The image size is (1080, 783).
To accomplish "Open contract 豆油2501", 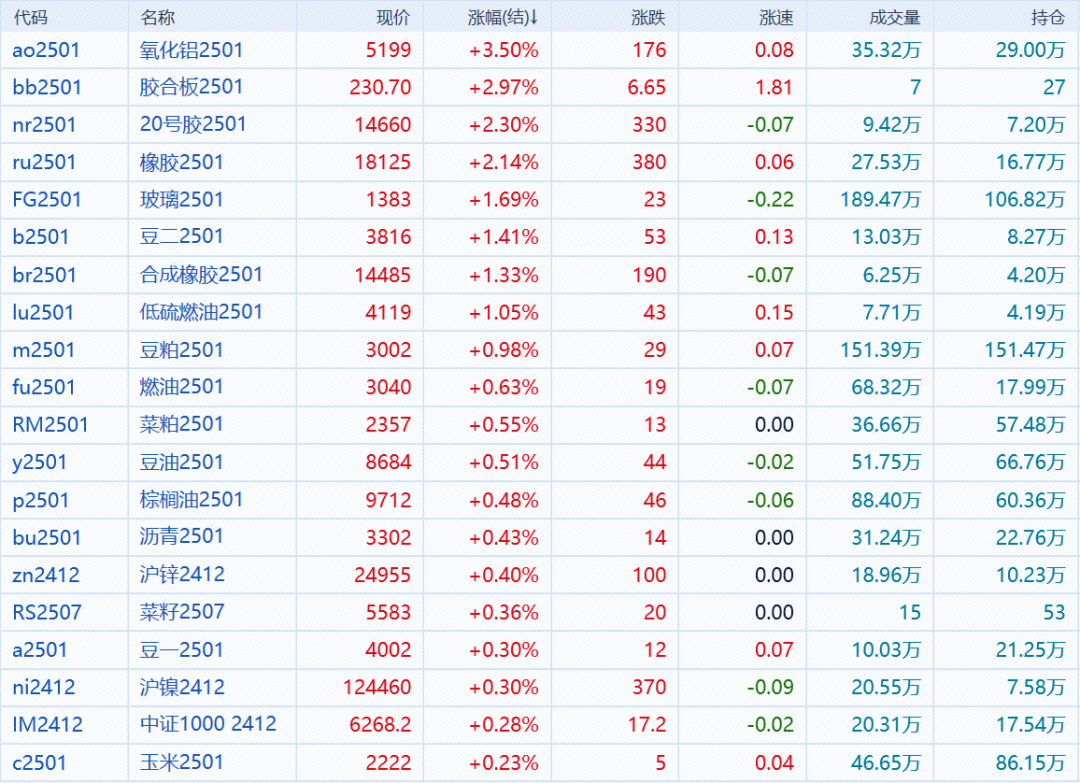I will coord(182,461).
